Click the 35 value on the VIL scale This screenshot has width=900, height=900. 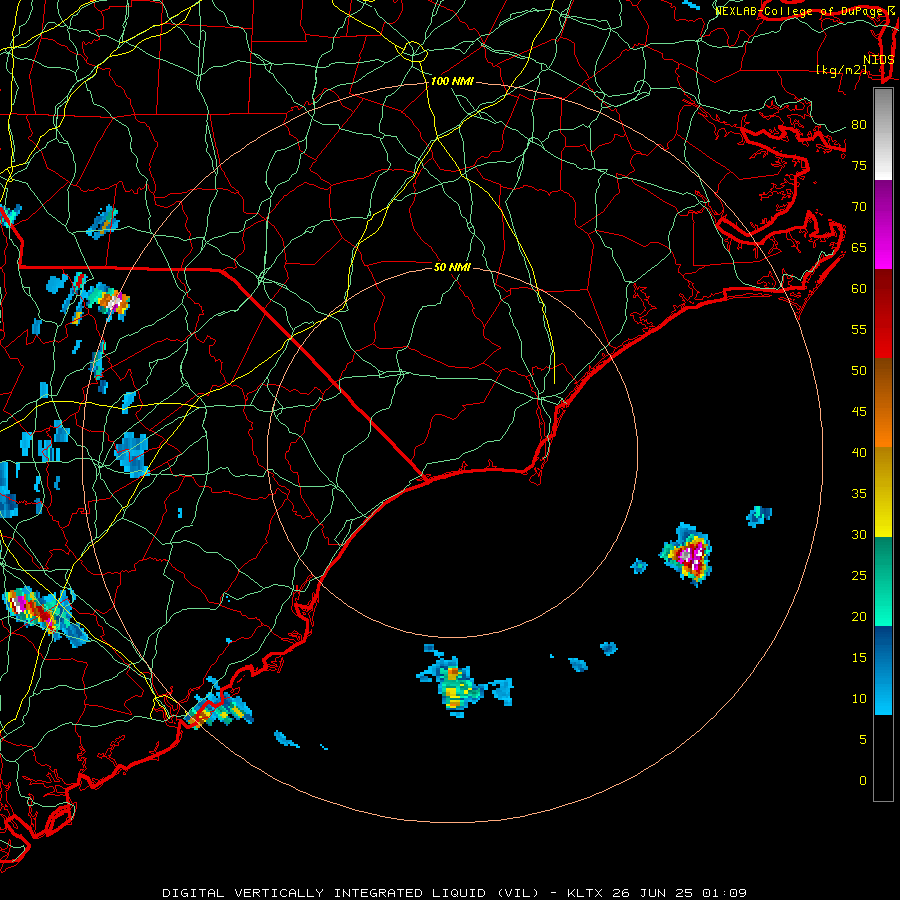point(859,494)
